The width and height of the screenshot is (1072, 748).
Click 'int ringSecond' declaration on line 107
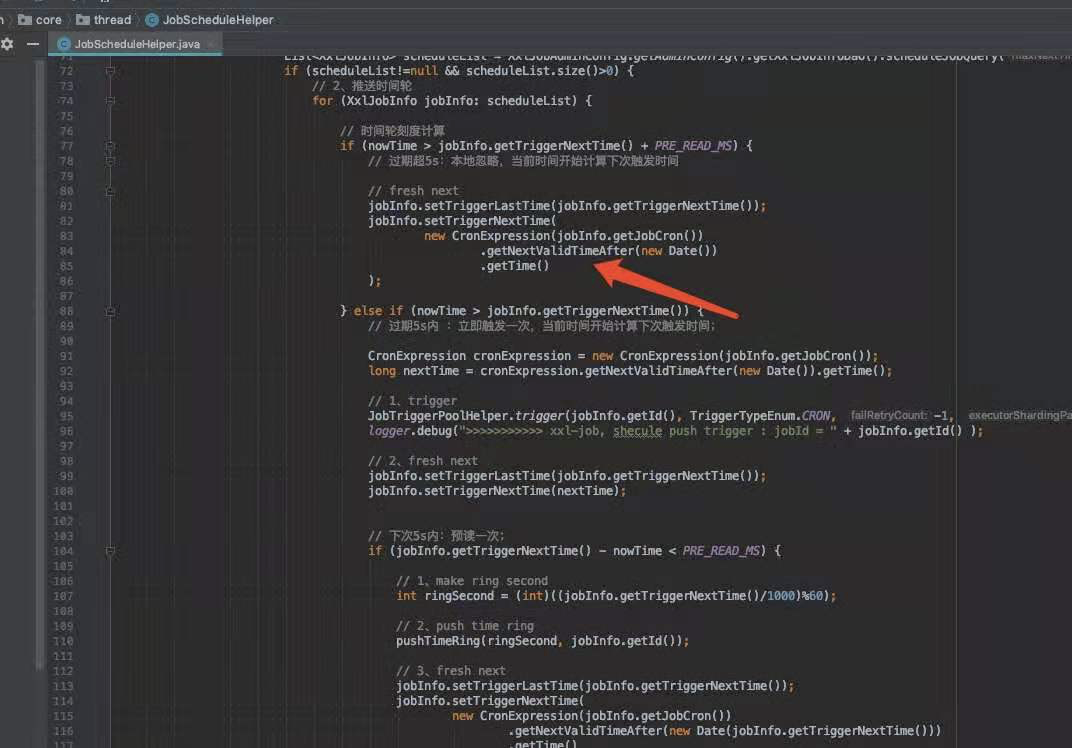coord(615,596)
